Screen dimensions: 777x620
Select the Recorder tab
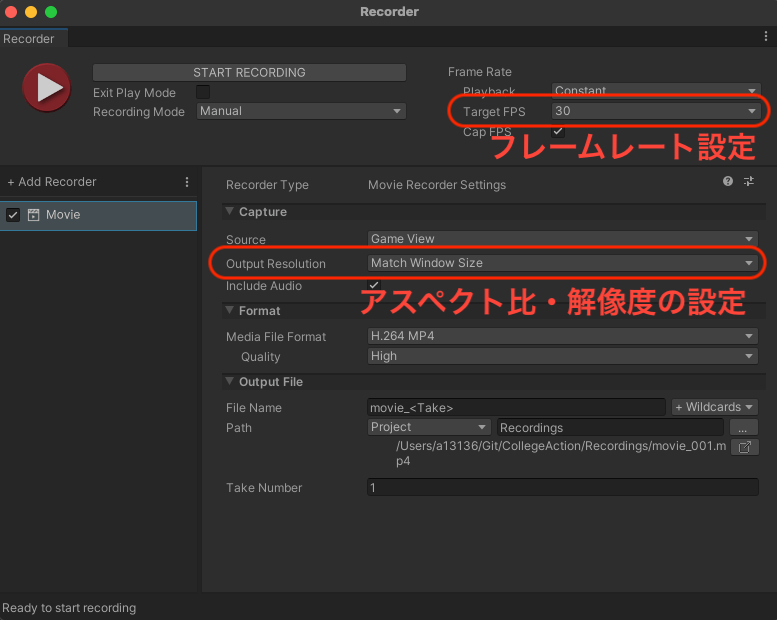pos(33,39)
